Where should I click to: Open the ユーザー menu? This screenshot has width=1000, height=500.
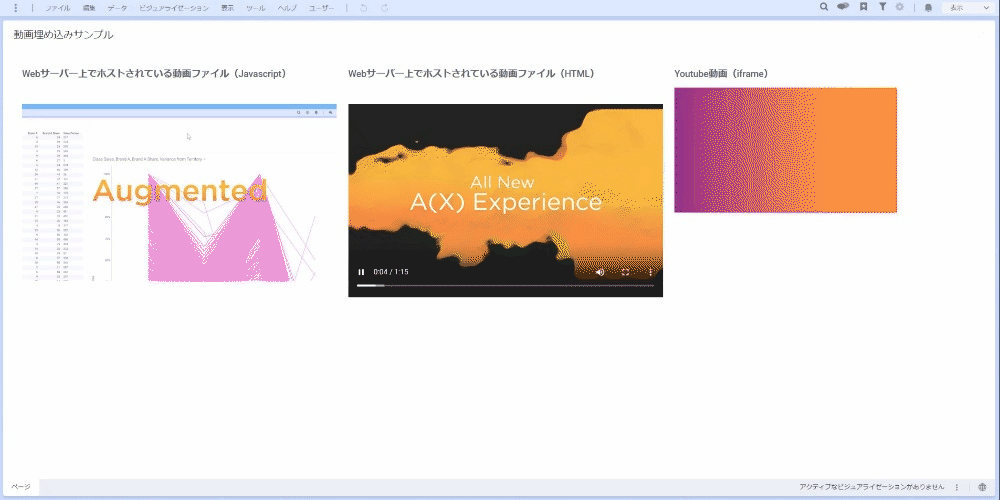point(321,8)
